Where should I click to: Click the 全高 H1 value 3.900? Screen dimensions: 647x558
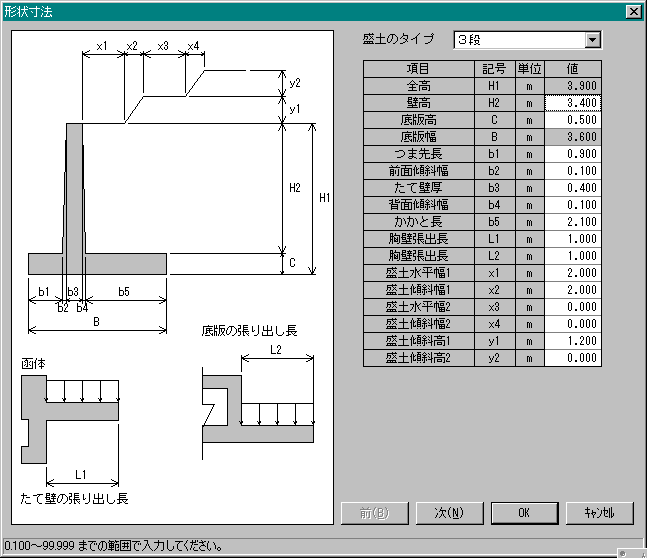(573, 86)
